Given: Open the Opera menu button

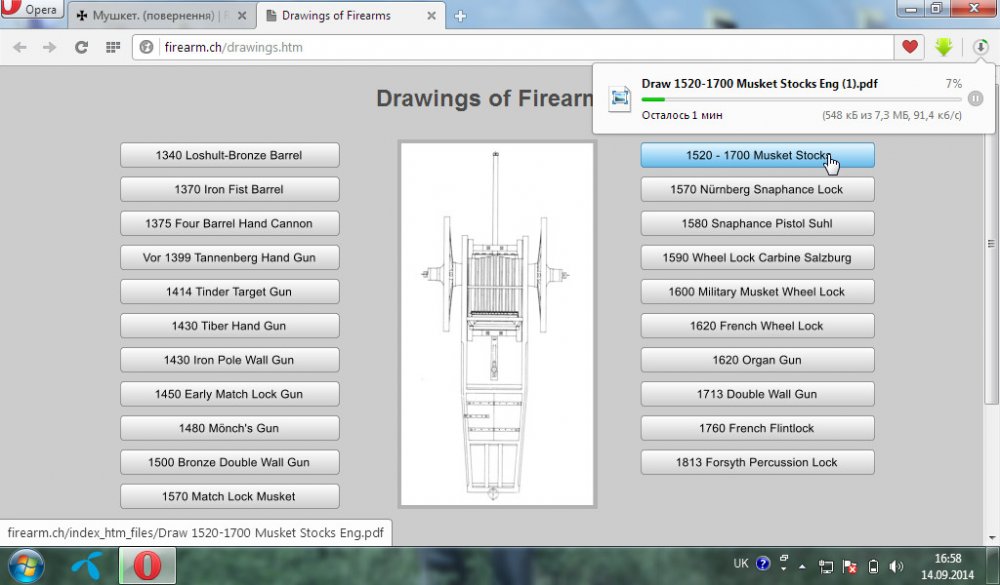Looking at the screenshot, I should coord(32,10).
